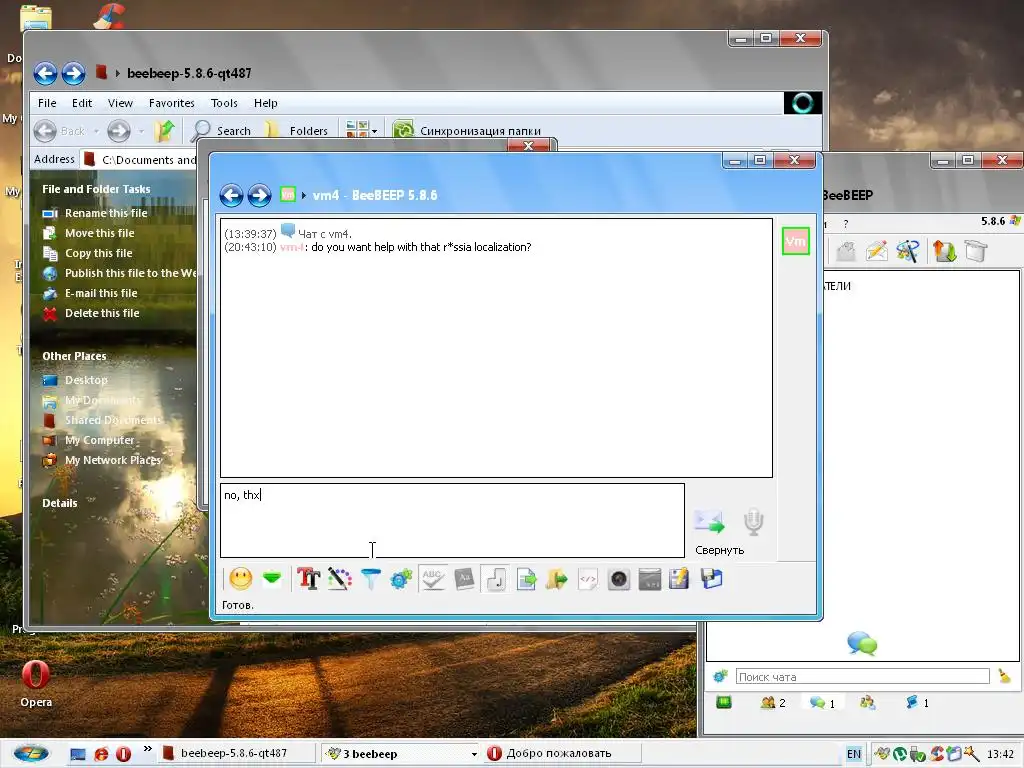Click the green arrow envelope icon beside the smiley
The image size is (1024, 768).
coord(272,579)
